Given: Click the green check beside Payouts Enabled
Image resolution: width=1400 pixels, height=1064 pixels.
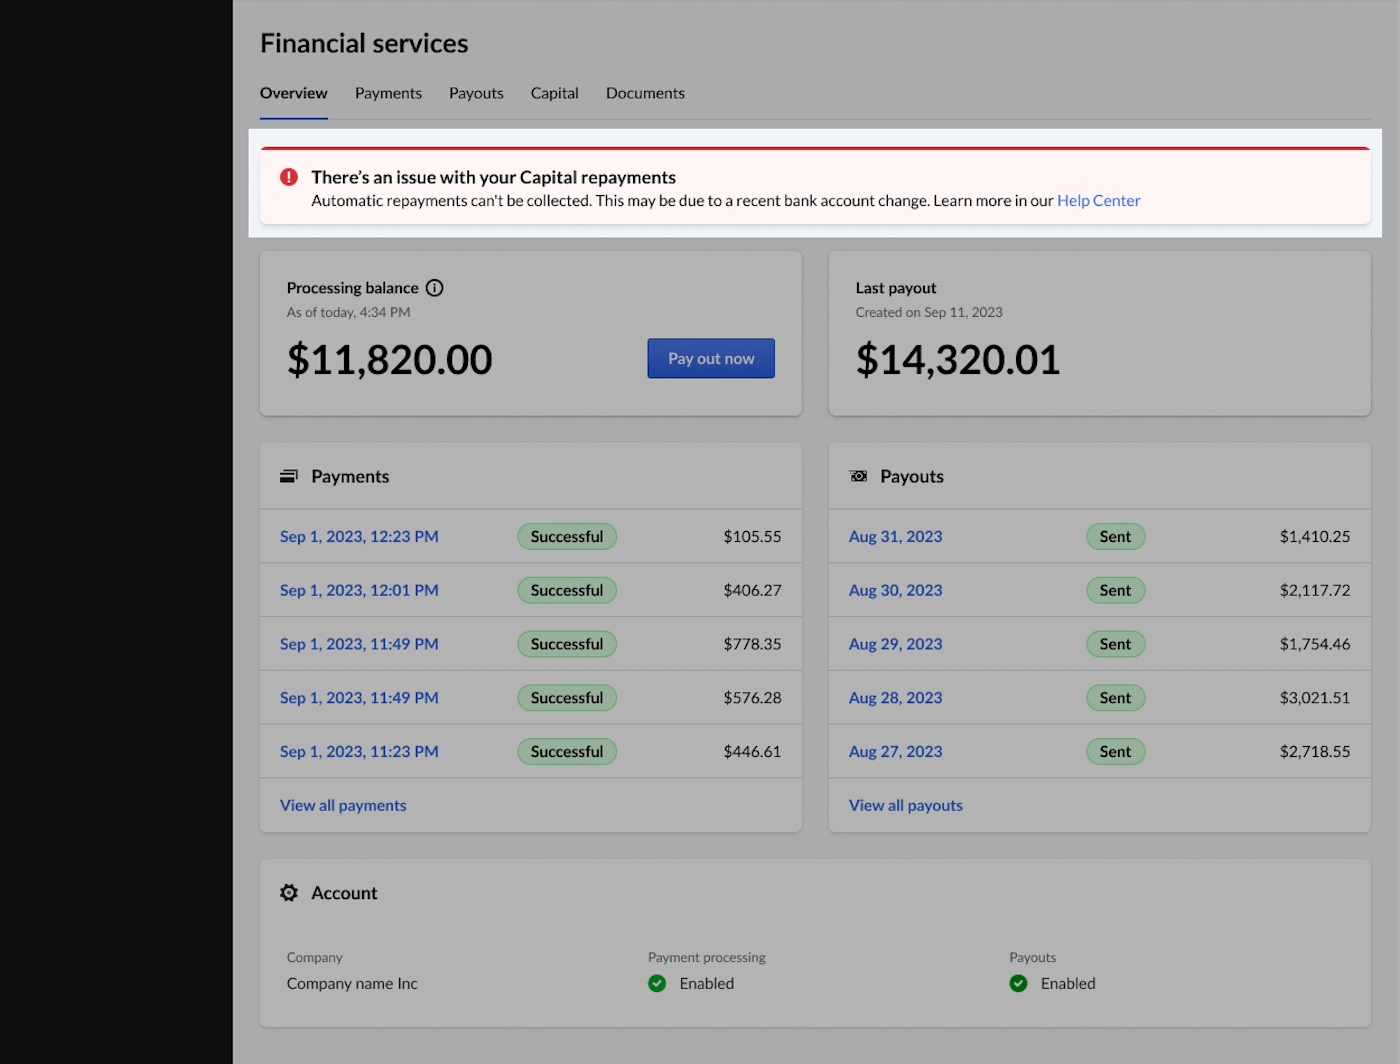Looking at the screenshot, I should [1018, 983].
